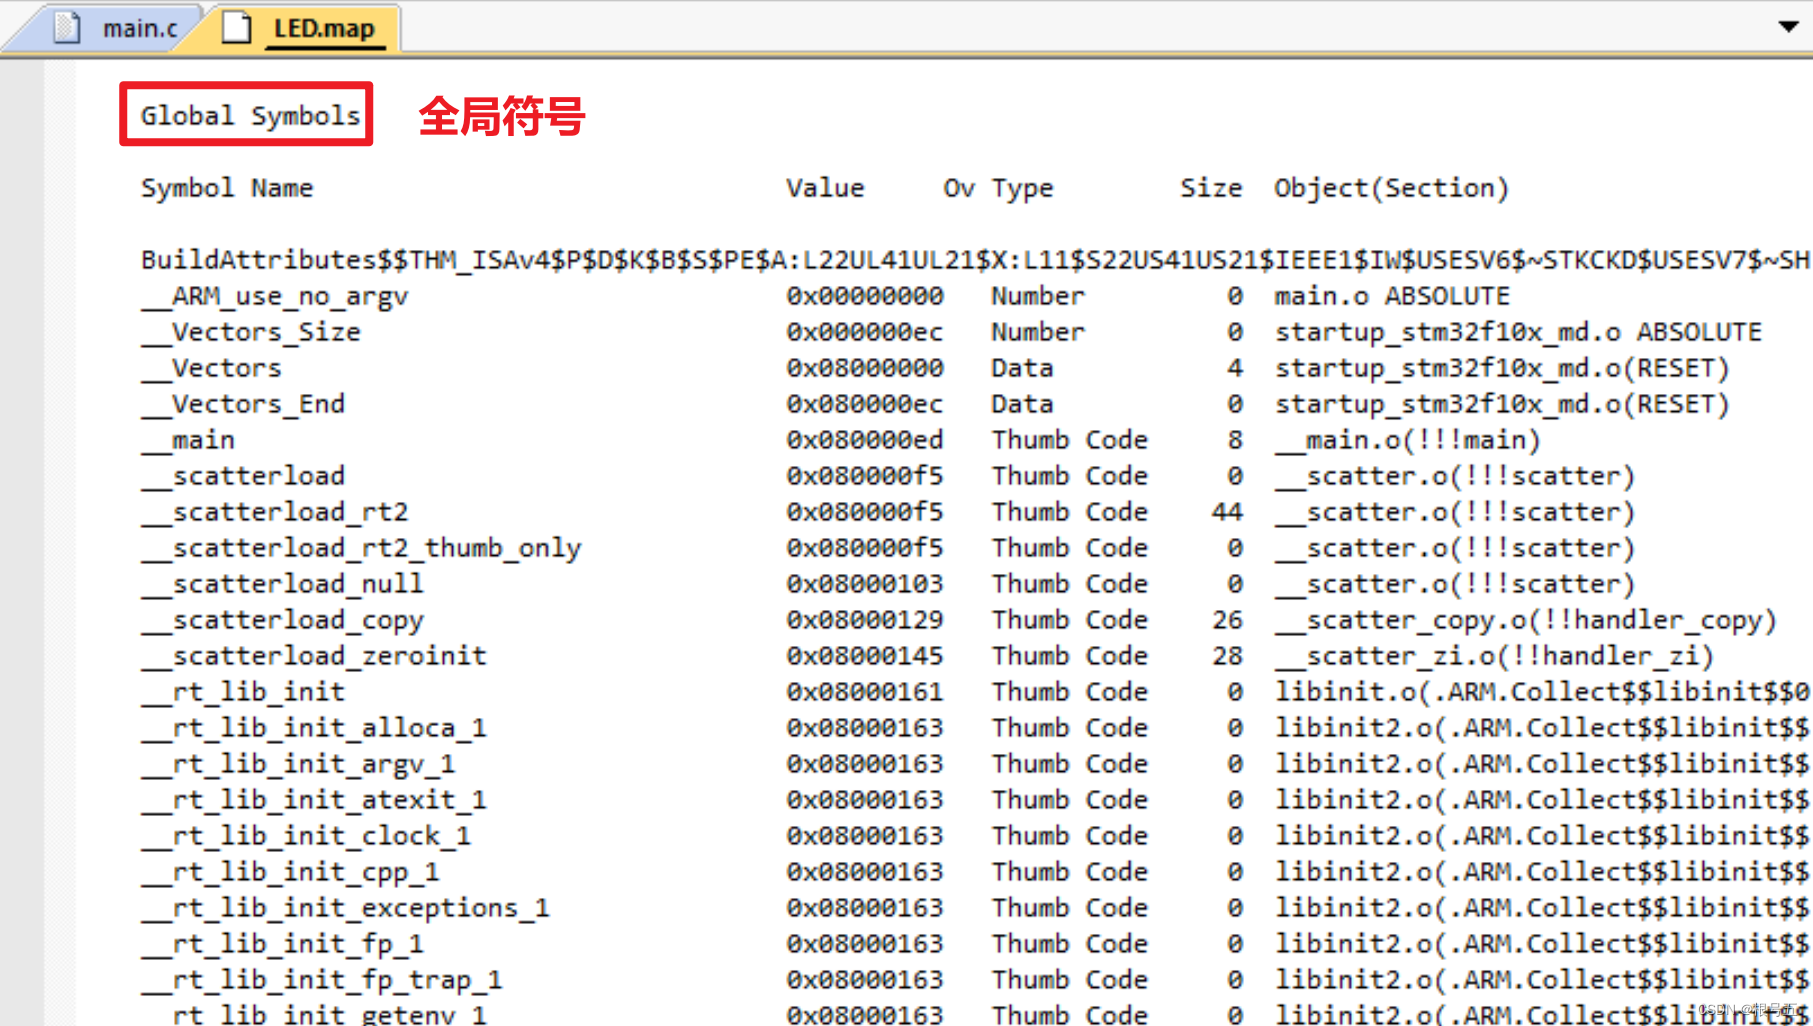Select the __scatterload_copy line
The image size is (1813, 1026).
[282, 620]
